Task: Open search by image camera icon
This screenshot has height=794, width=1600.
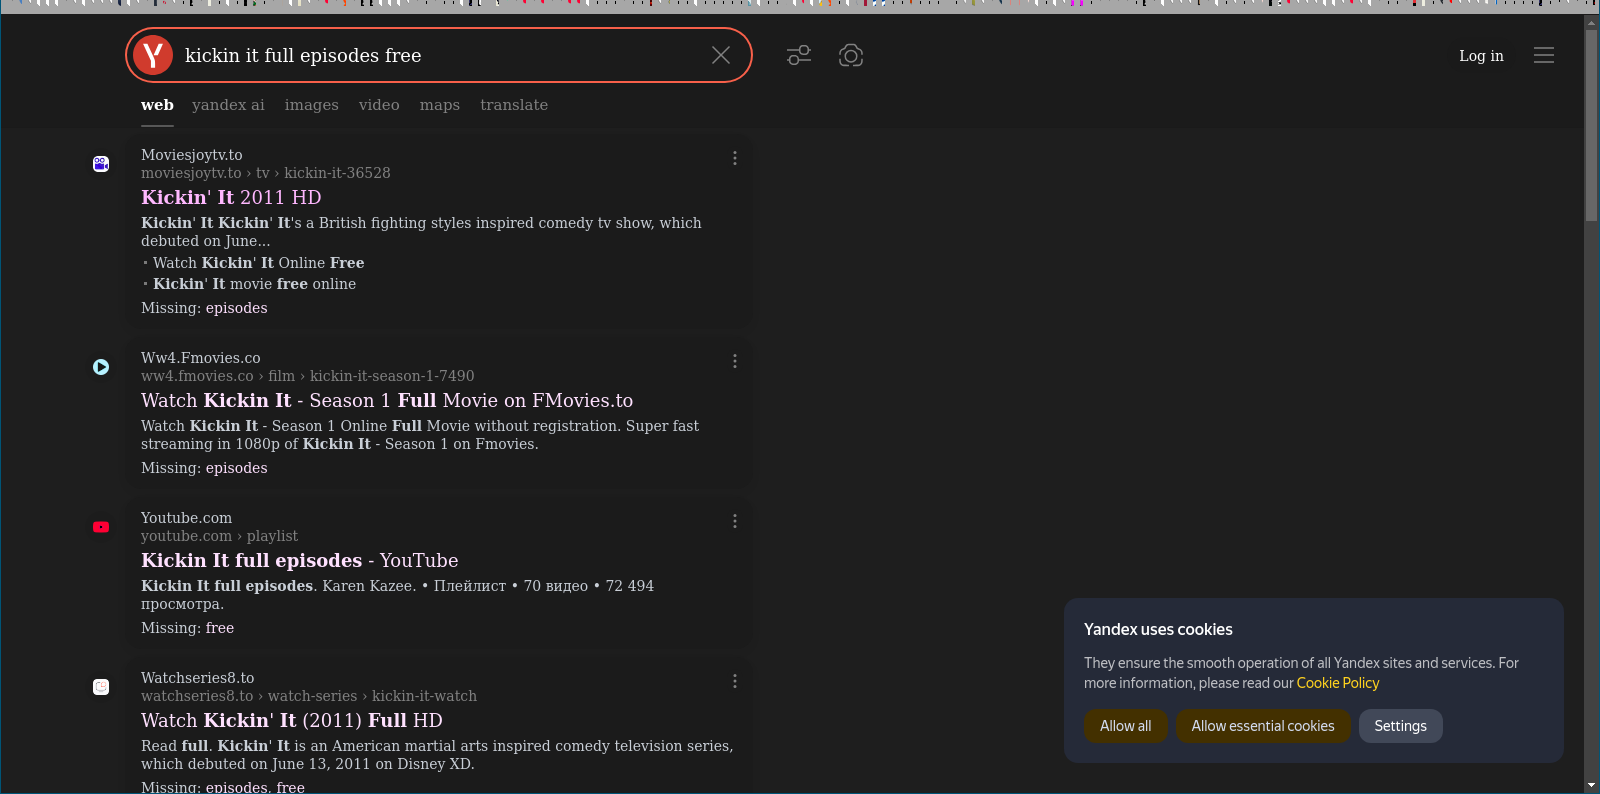Action: click(851, 55)
